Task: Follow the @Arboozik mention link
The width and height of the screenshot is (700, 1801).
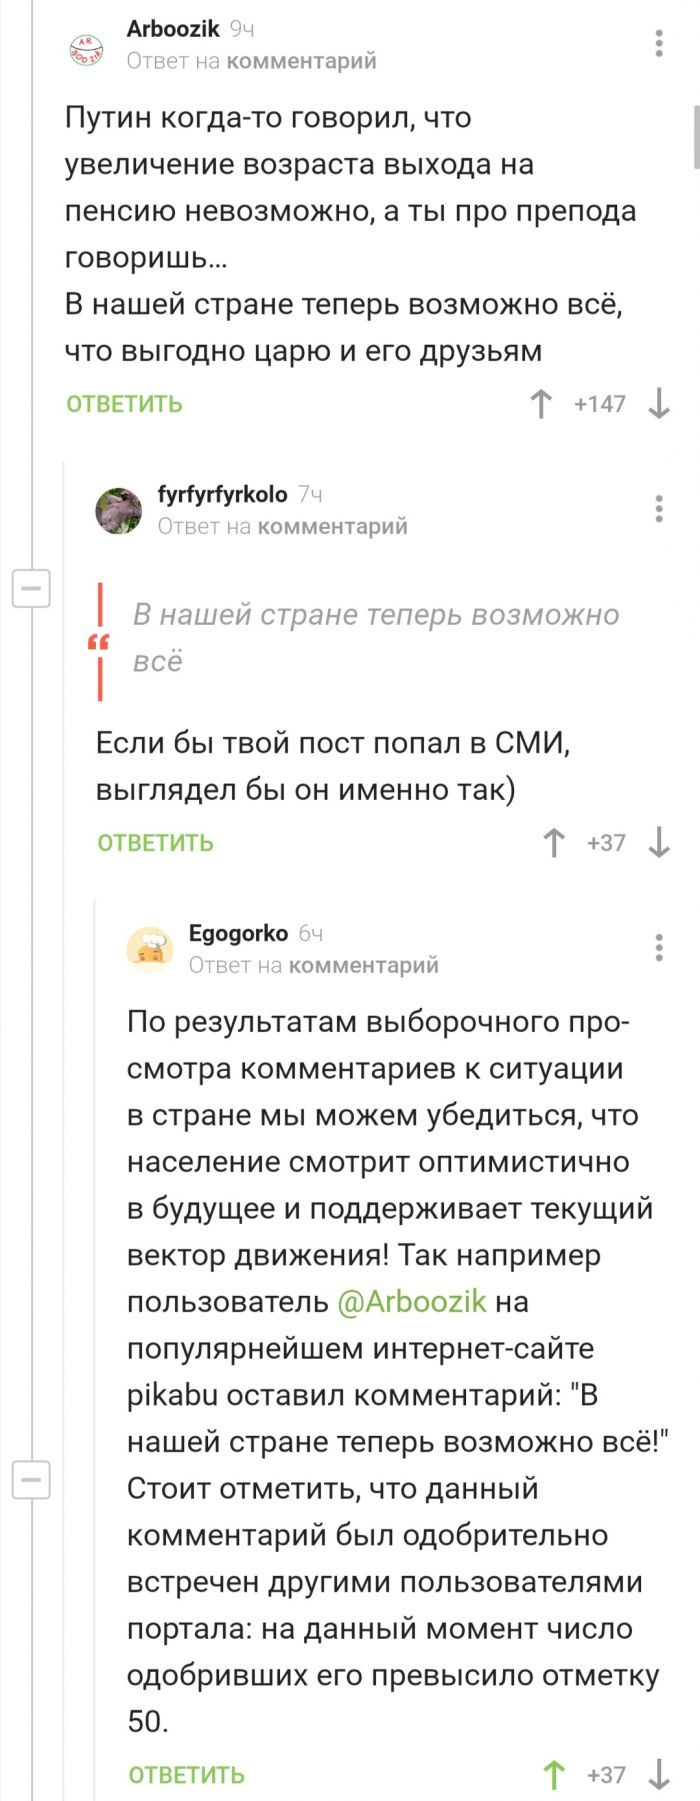Action: click(412, 1301)
